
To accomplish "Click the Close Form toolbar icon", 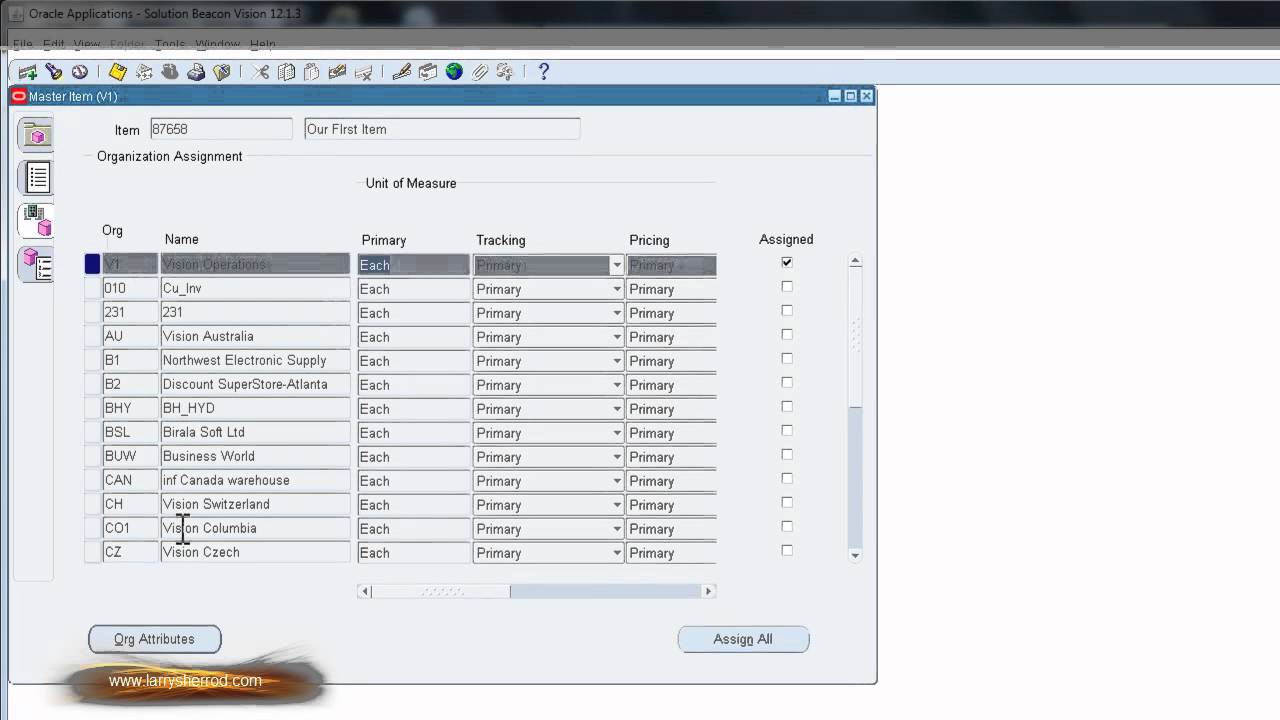I will click(x=222, y=72).
